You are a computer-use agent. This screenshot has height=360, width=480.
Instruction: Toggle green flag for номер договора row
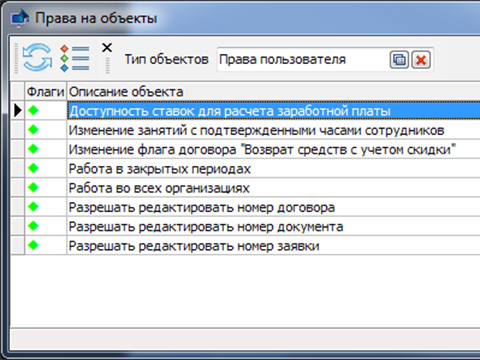click(x=33, y=207)
